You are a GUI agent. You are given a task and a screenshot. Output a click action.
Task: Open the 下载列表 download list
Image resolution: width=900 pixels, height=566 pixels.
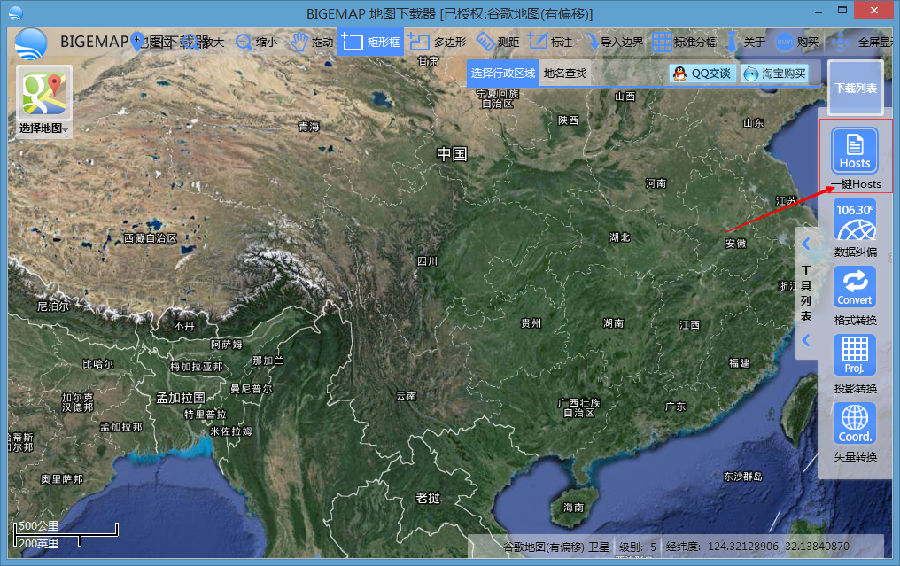point(855,88)
